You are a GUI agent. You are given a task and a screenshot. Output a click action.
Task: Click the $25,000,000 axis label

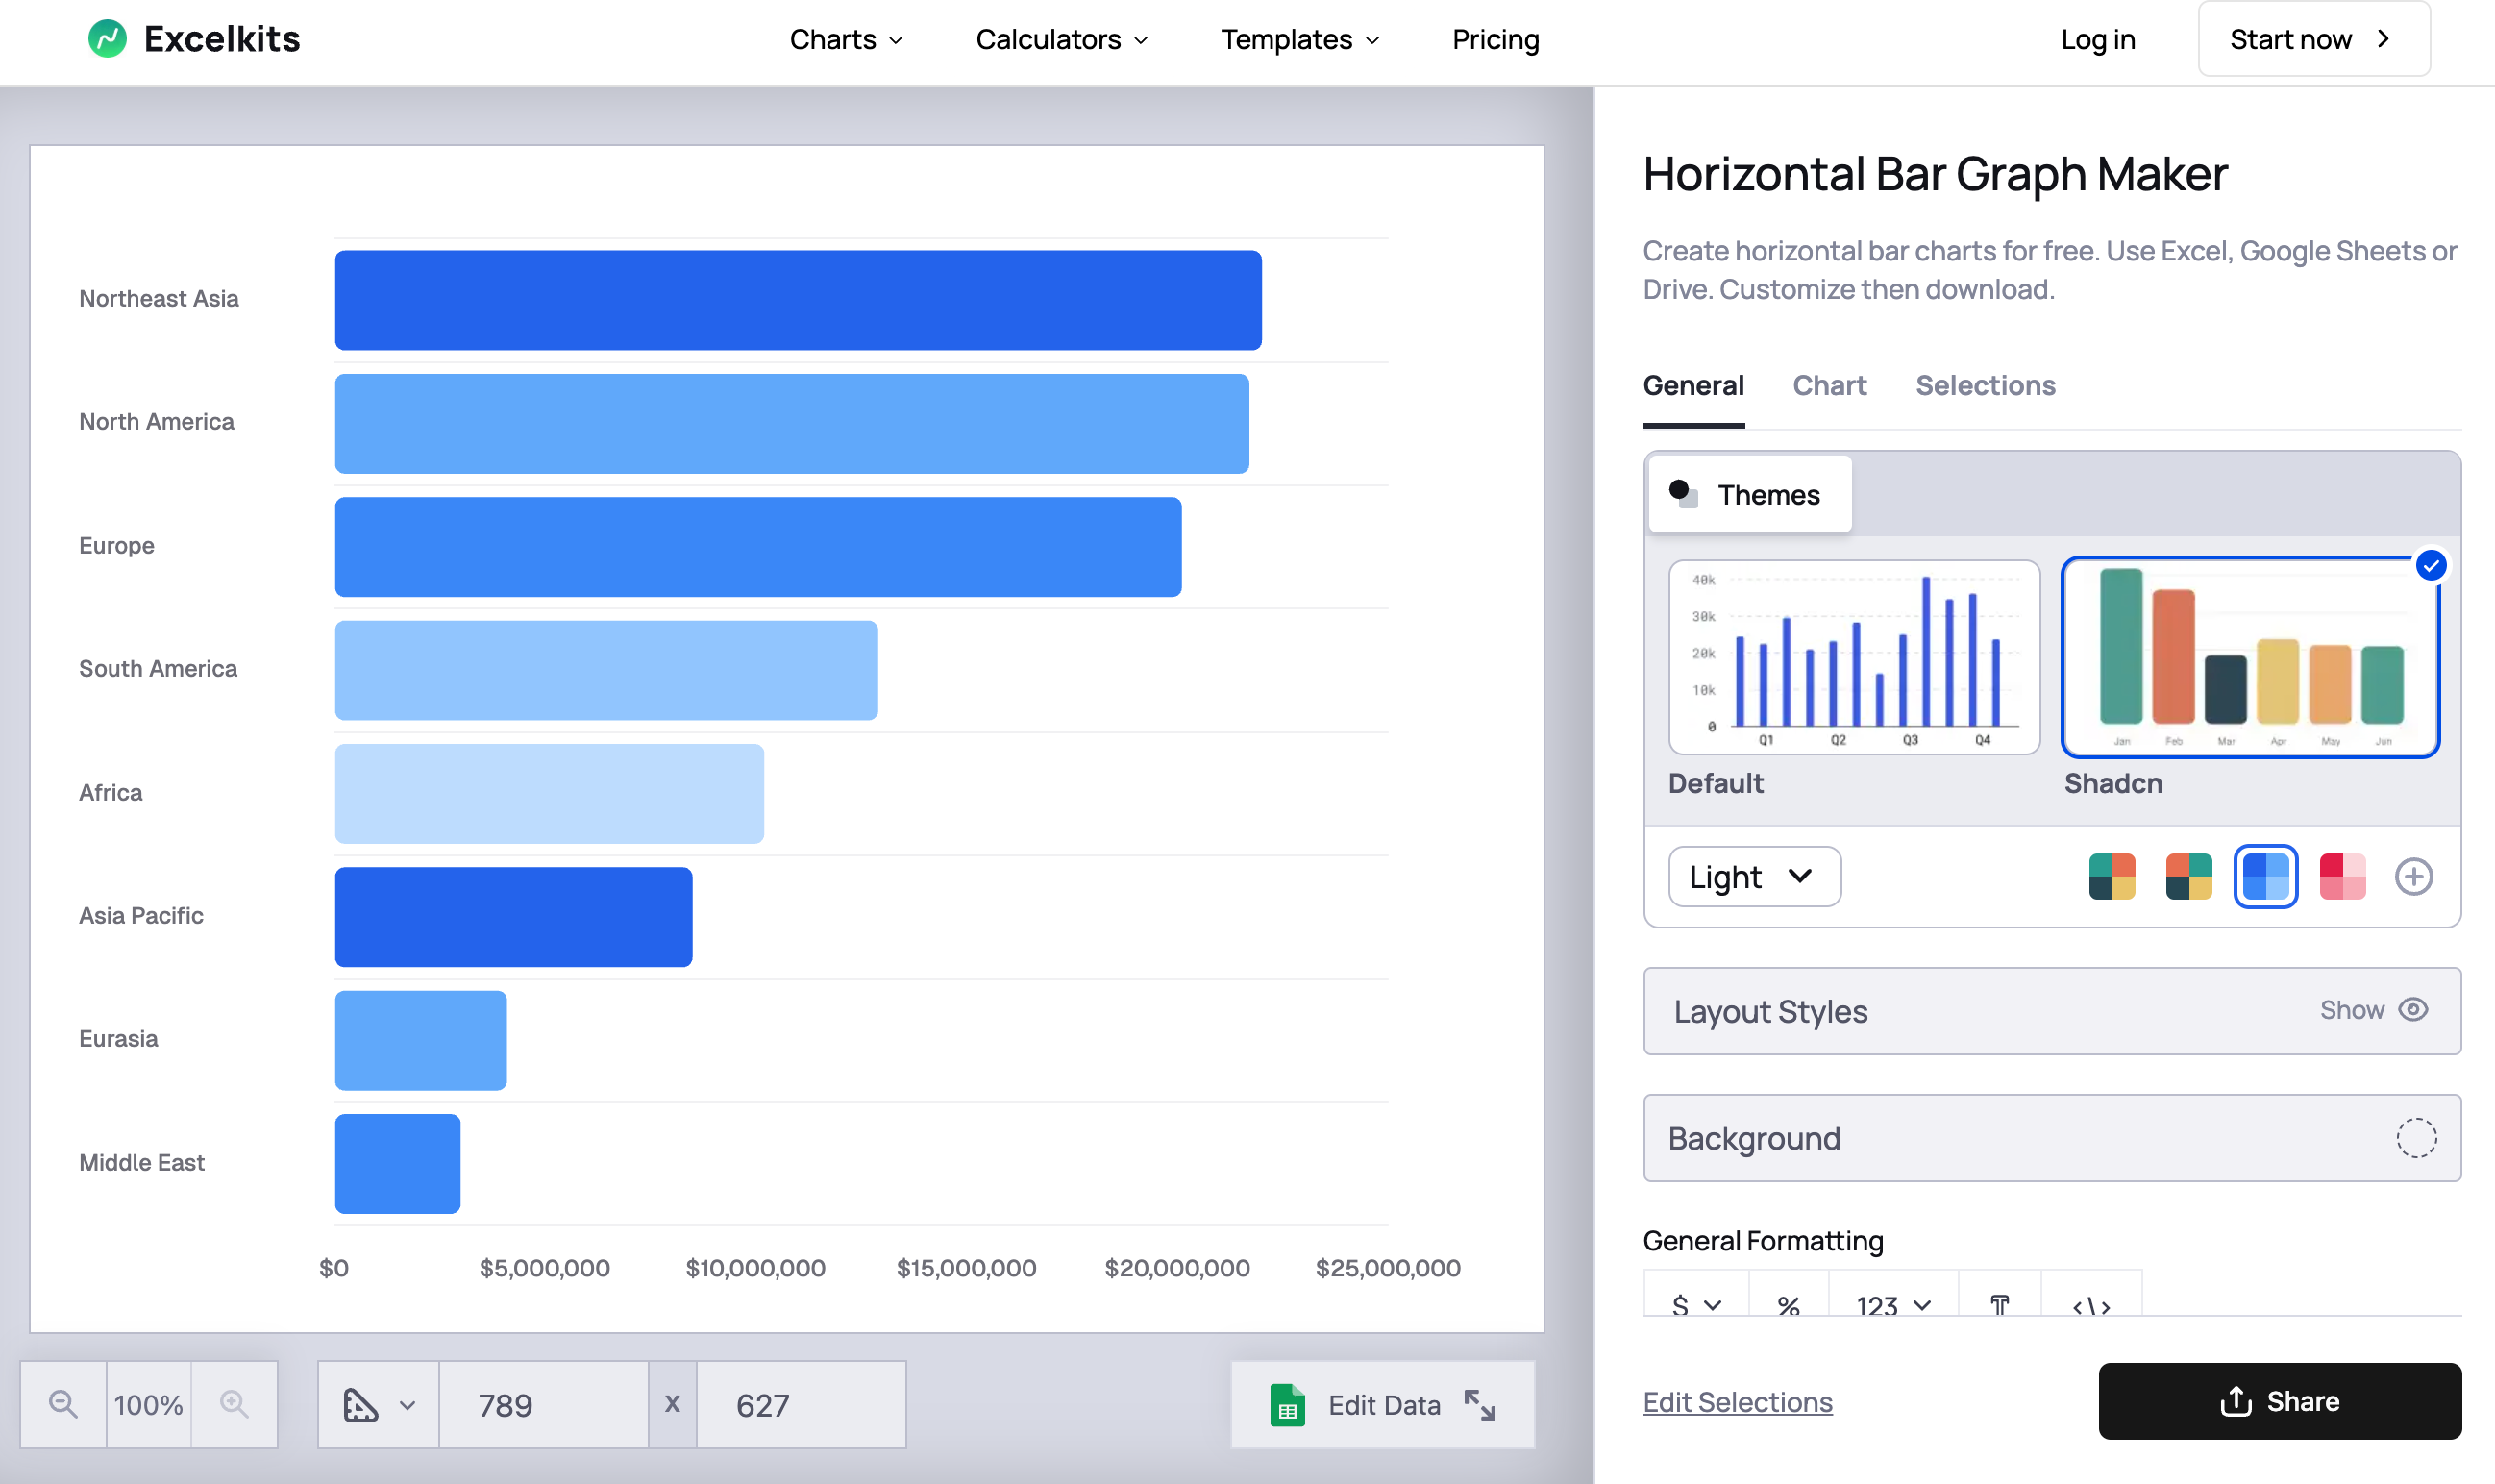1388,1268
